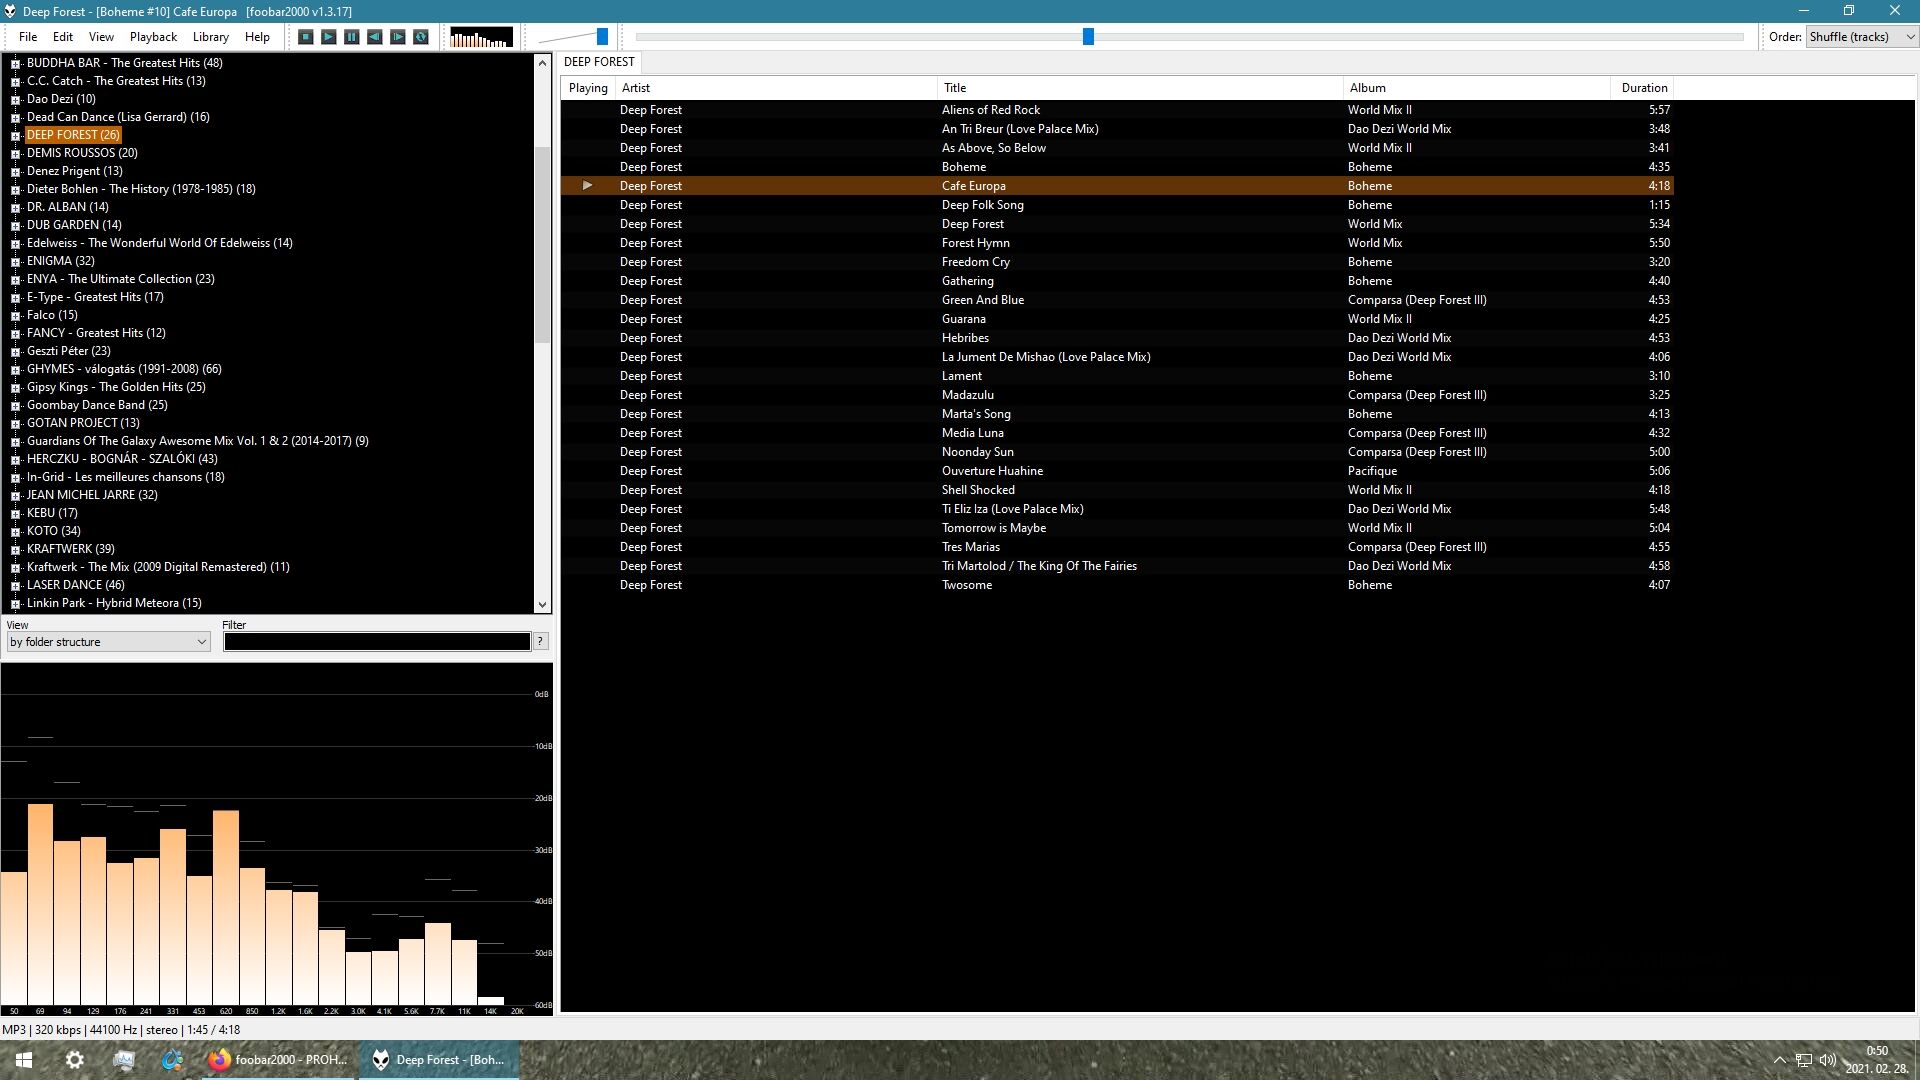This screenshot has width=1920, height=1080.
Task: Open the playback Order dropdown
Action: tap(1861, 37)
